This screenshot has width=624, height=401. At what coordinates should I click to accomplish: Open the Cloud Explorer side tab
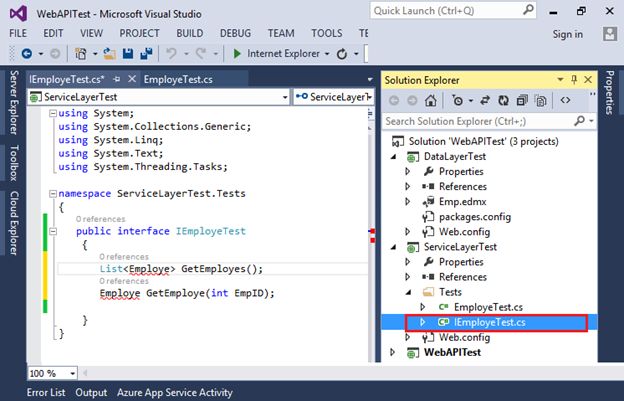[x=14, y=223]
